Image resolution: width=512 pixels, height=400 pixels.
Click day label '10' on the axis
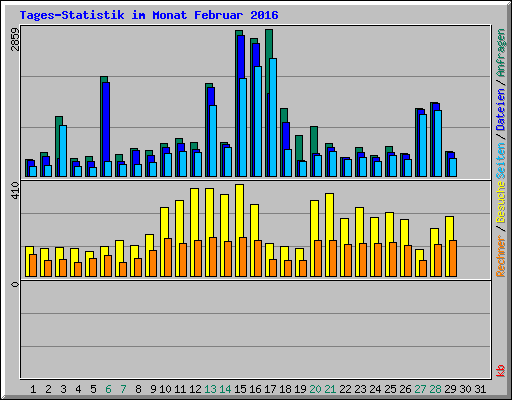165,389
